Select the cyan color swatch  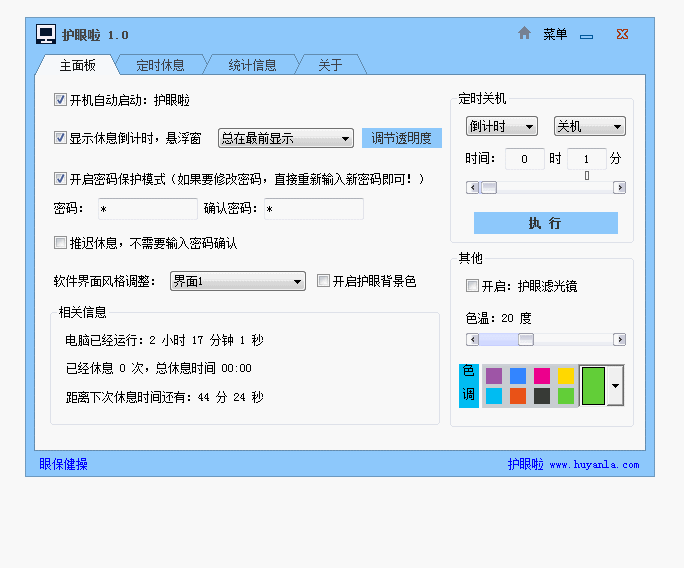pyautogui.click(x=494, y=396)
